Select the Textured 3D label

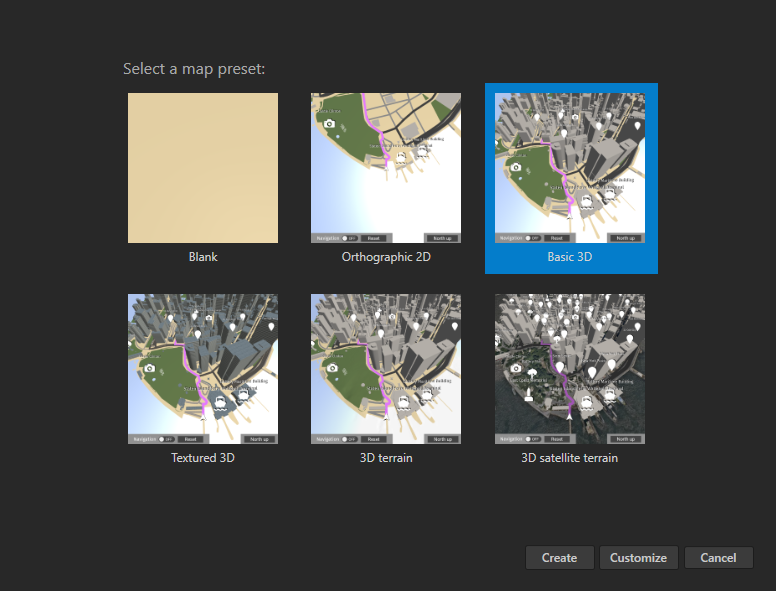point(203,458)
